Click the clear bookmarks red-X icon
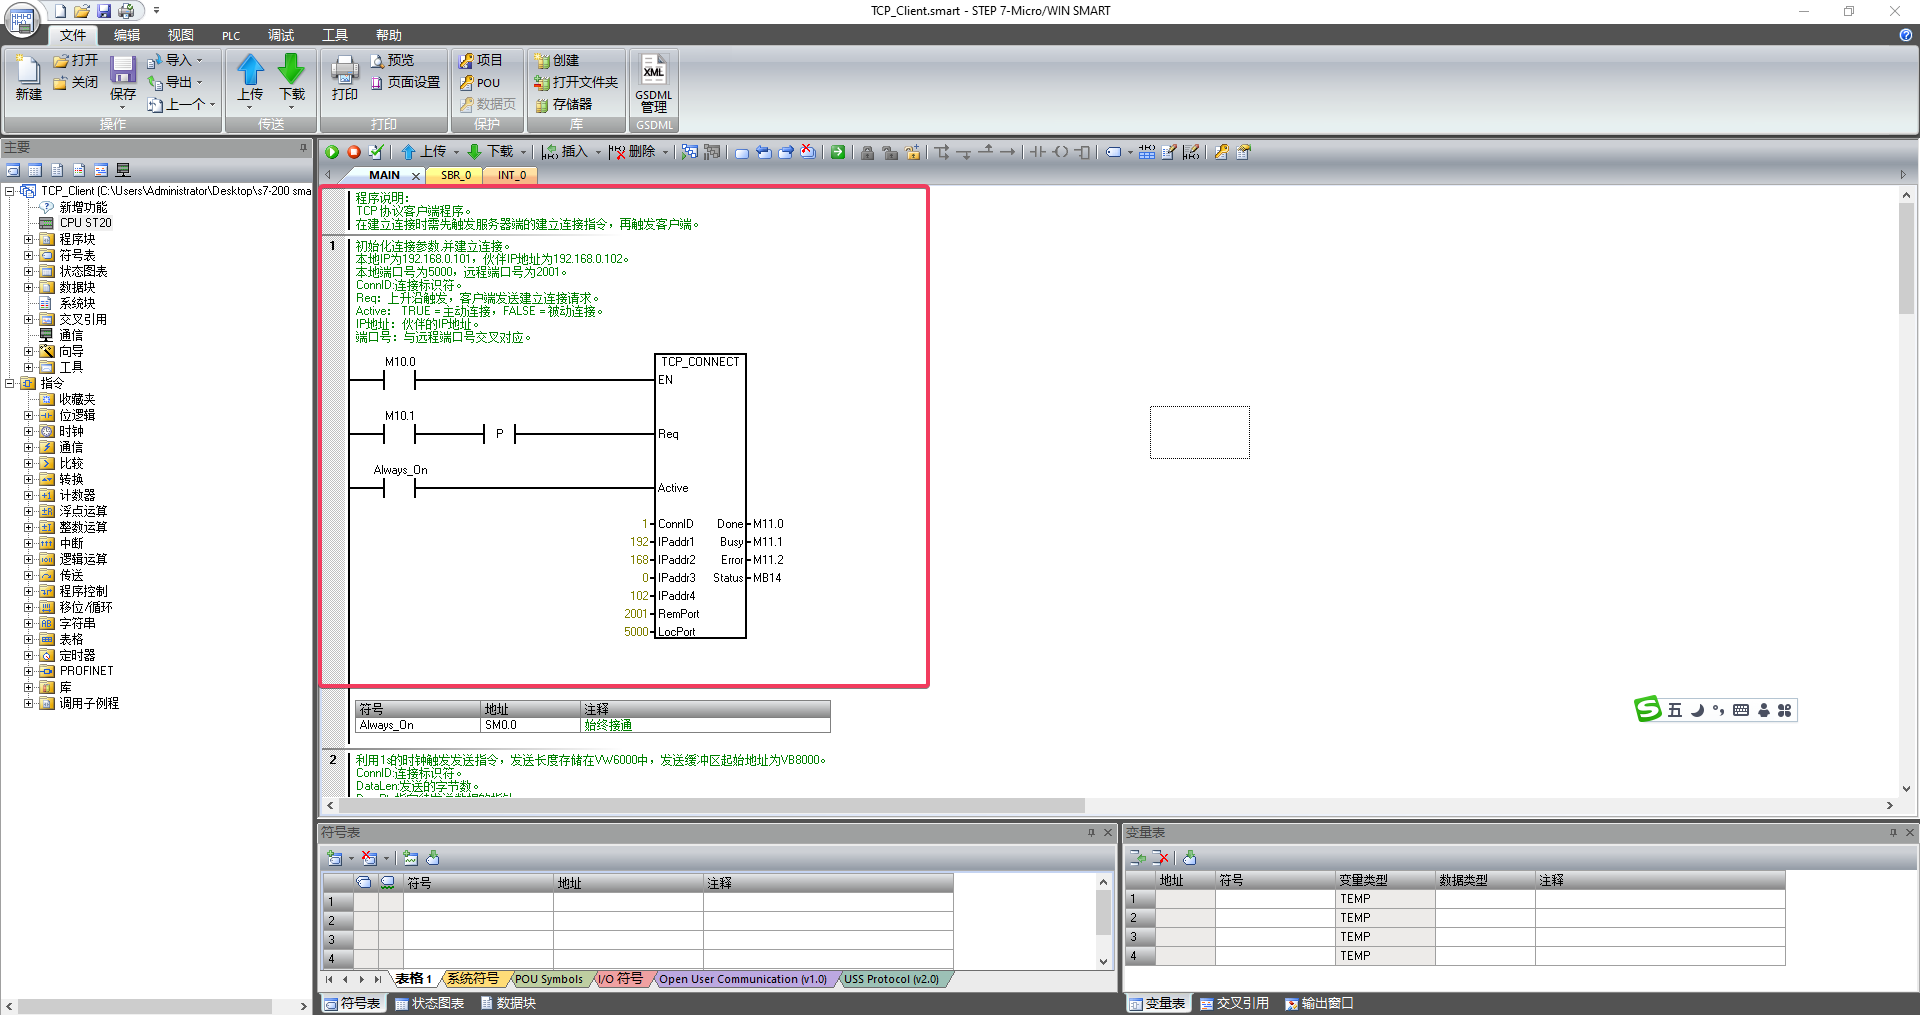This screenshot has width=1920, height=1015. tap(808, 152)
